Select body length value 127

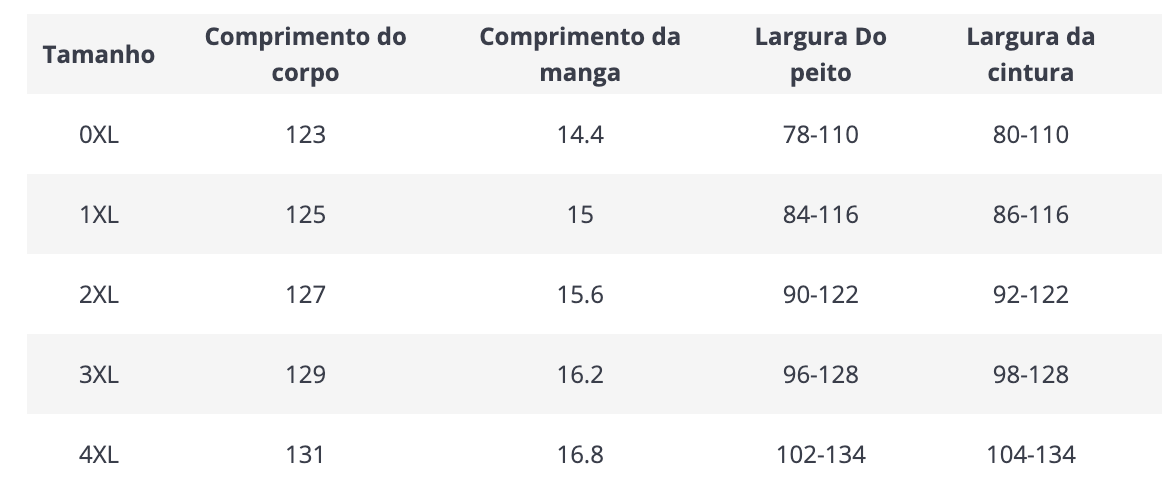(305, 294)
